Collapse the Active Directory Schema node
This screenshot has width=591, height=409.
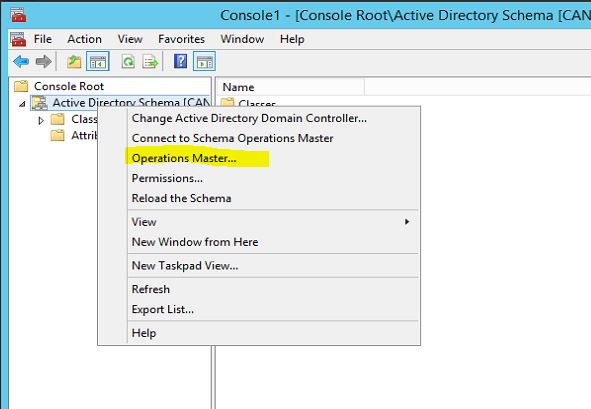tap(23, 104)
